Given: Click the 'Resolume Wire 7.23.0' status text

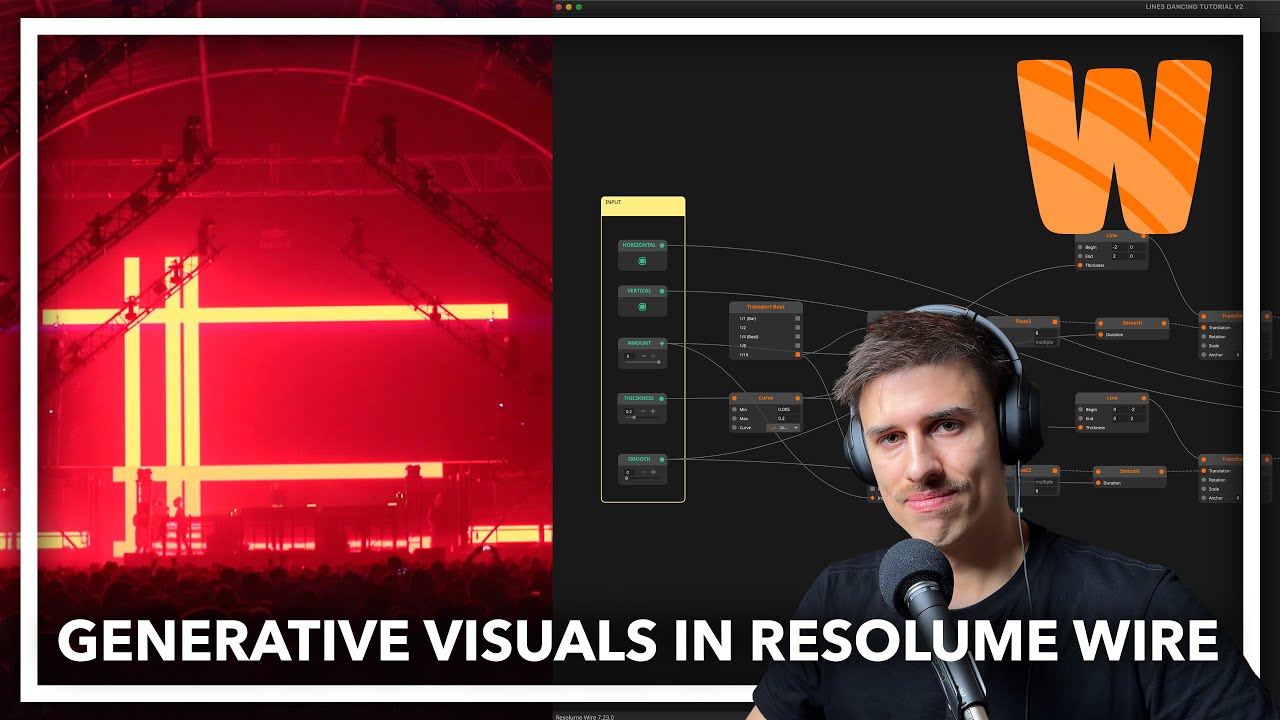Looking at the screenshot, I should pos(585,716).
